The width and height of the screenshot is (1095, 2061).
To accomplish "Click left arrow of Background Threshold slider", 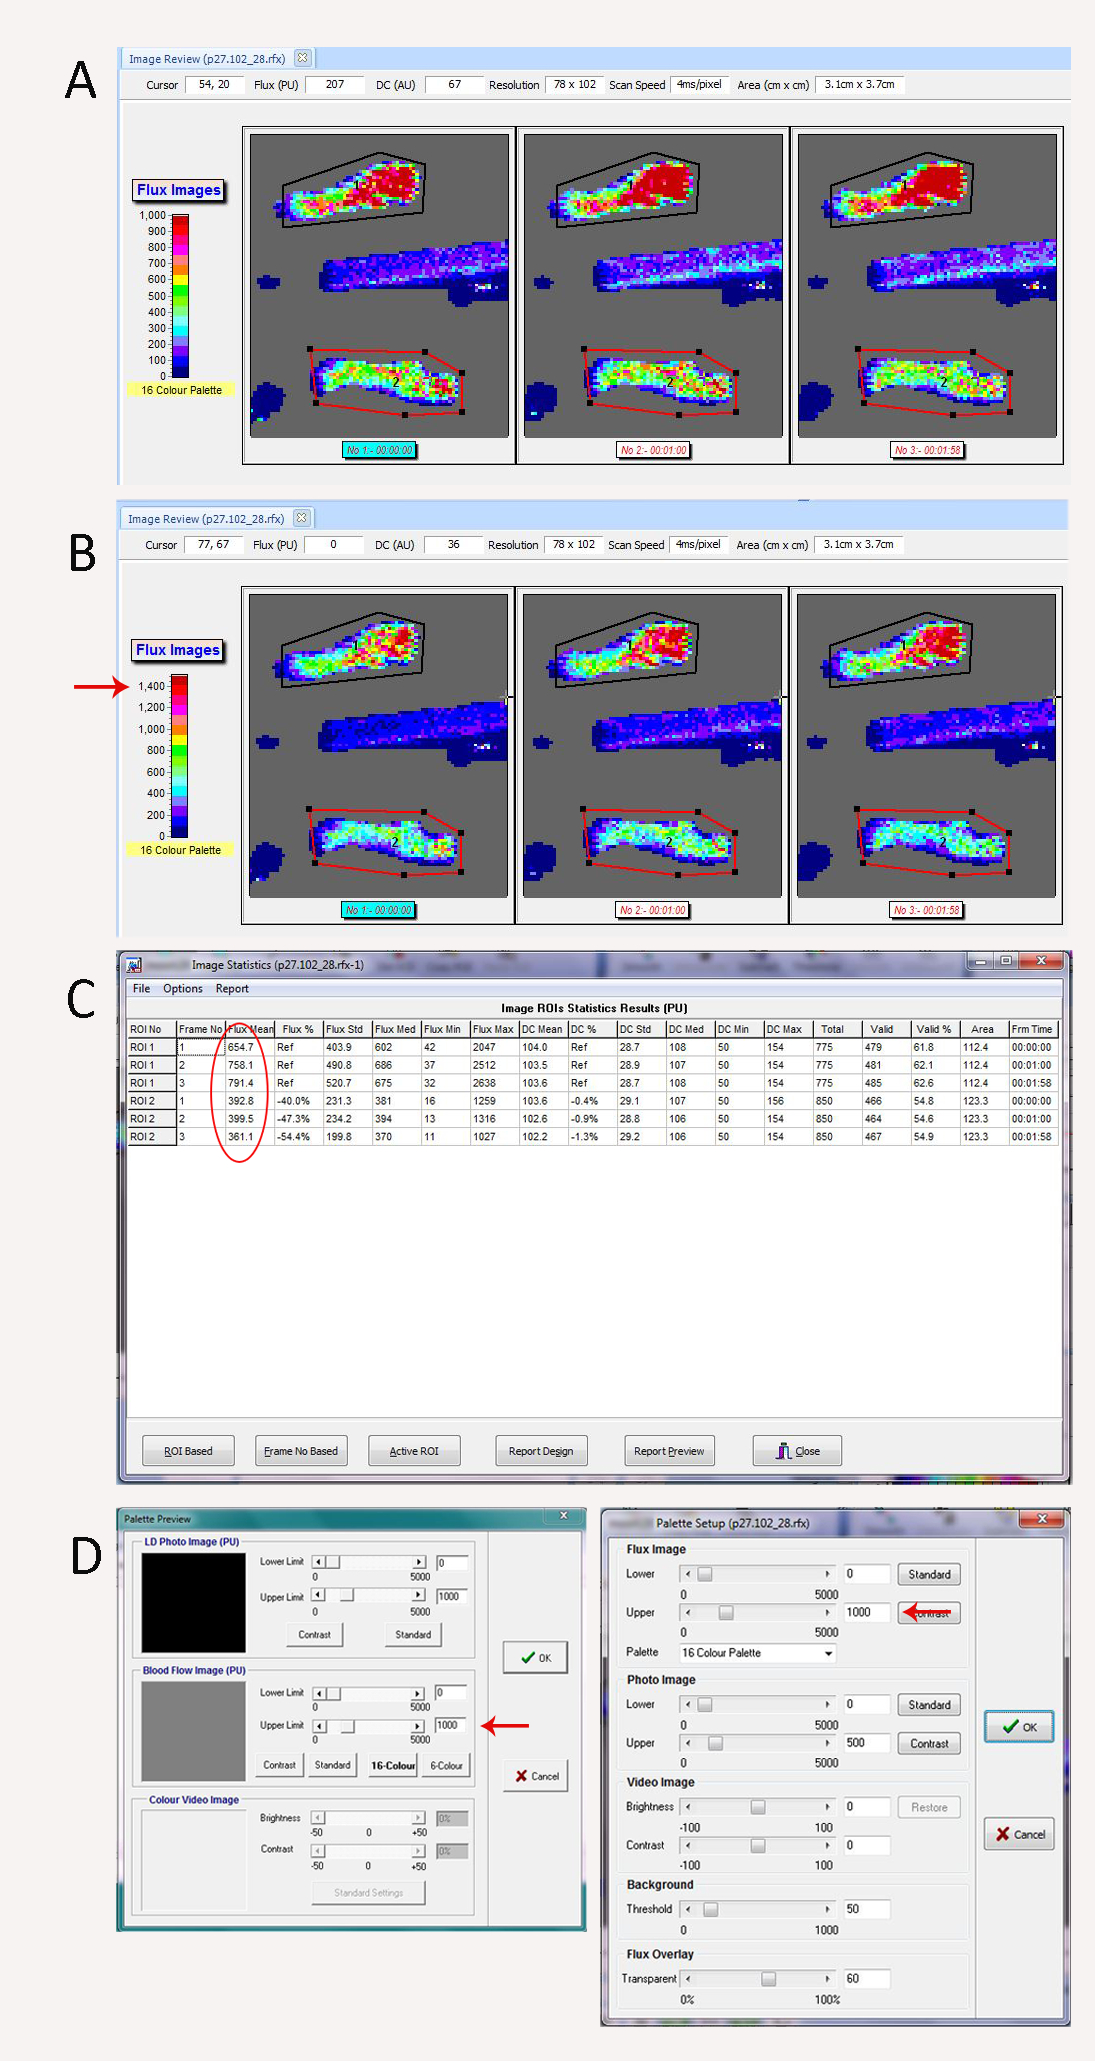I will coord(688,1908).
